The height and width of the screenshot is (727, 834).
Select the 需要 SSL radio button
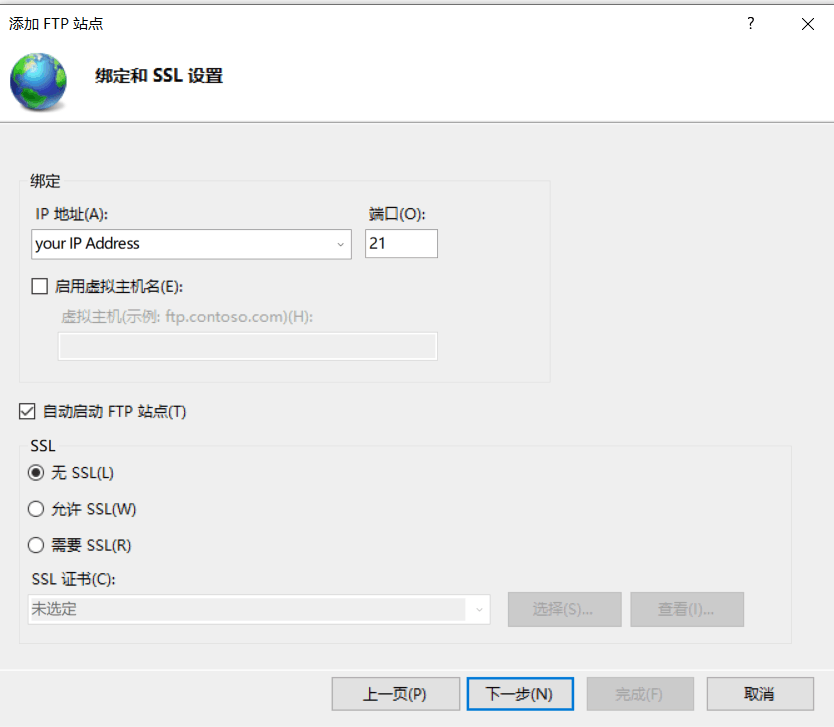click(35, 545)
